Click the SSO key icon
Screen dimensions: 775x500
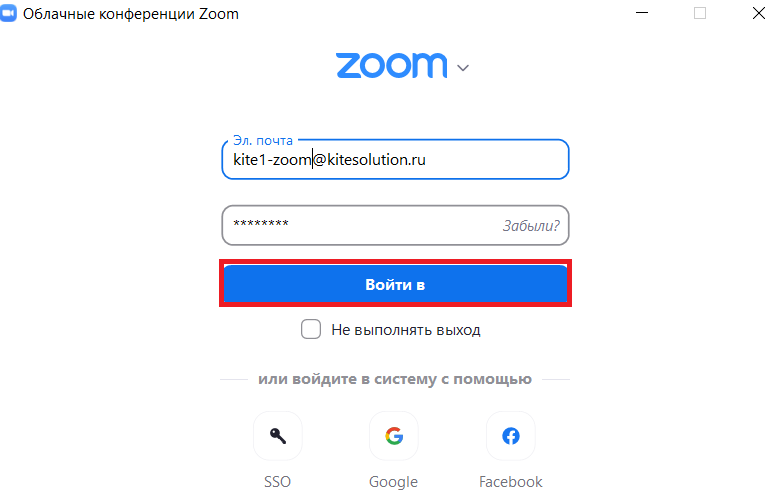pyautogui.click(x=277, y=436)
